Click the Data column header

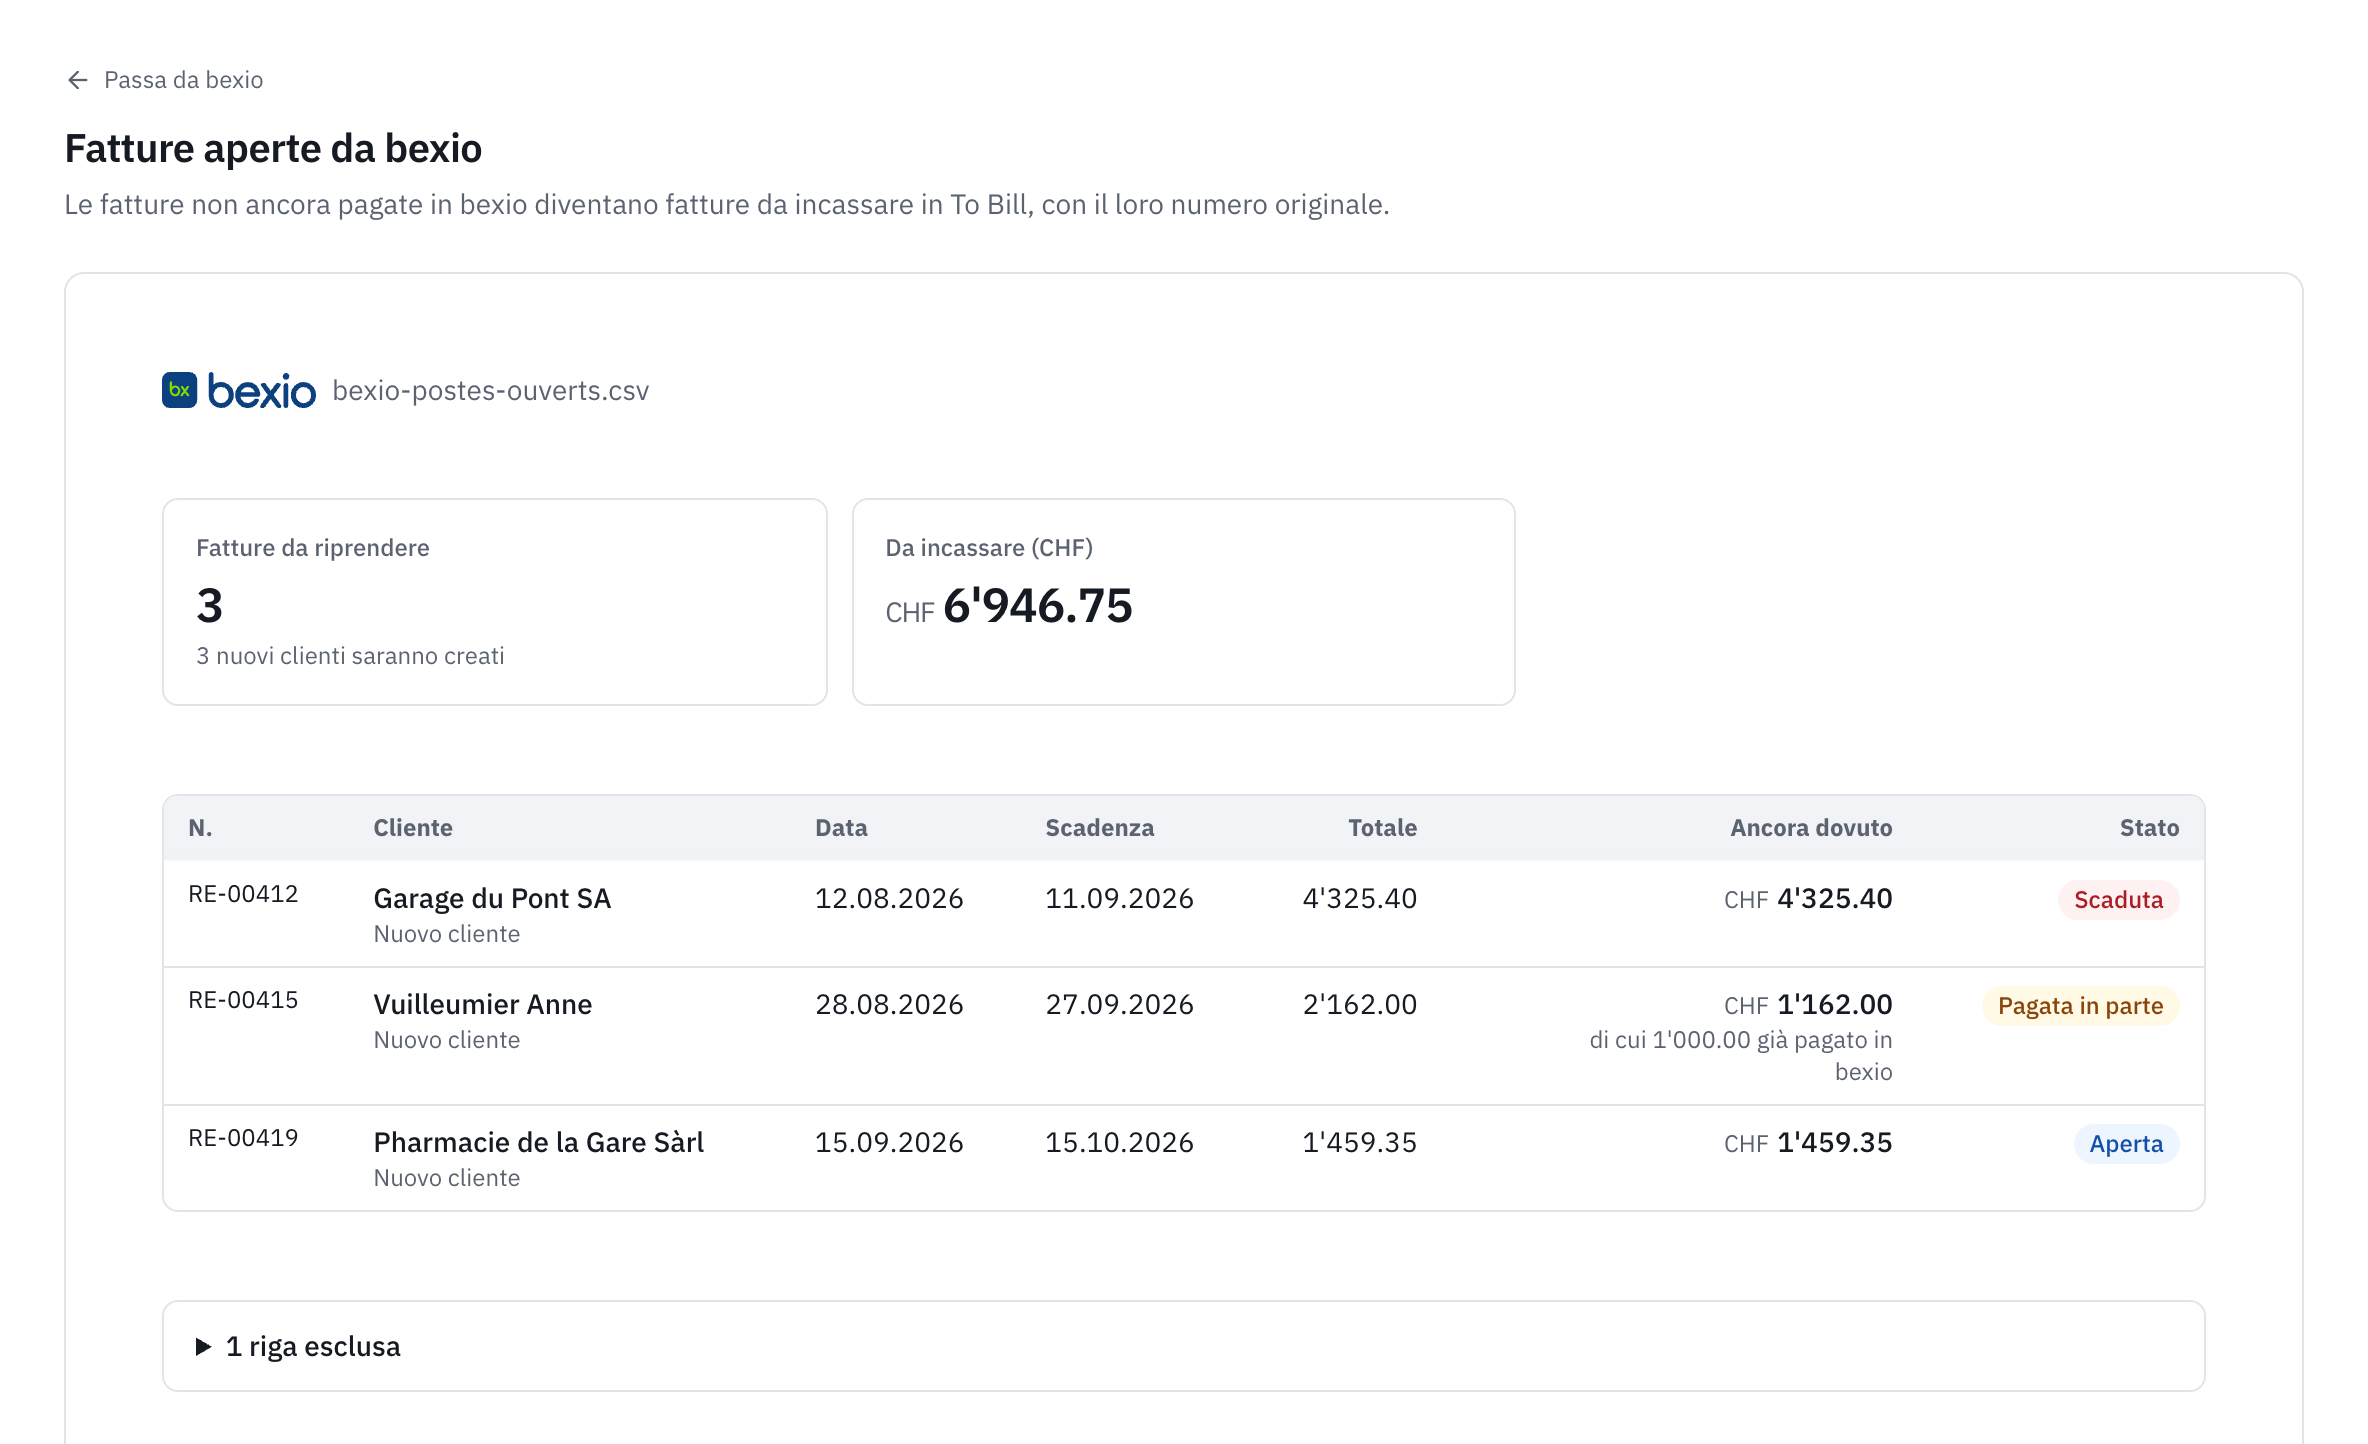pos(841,828)
